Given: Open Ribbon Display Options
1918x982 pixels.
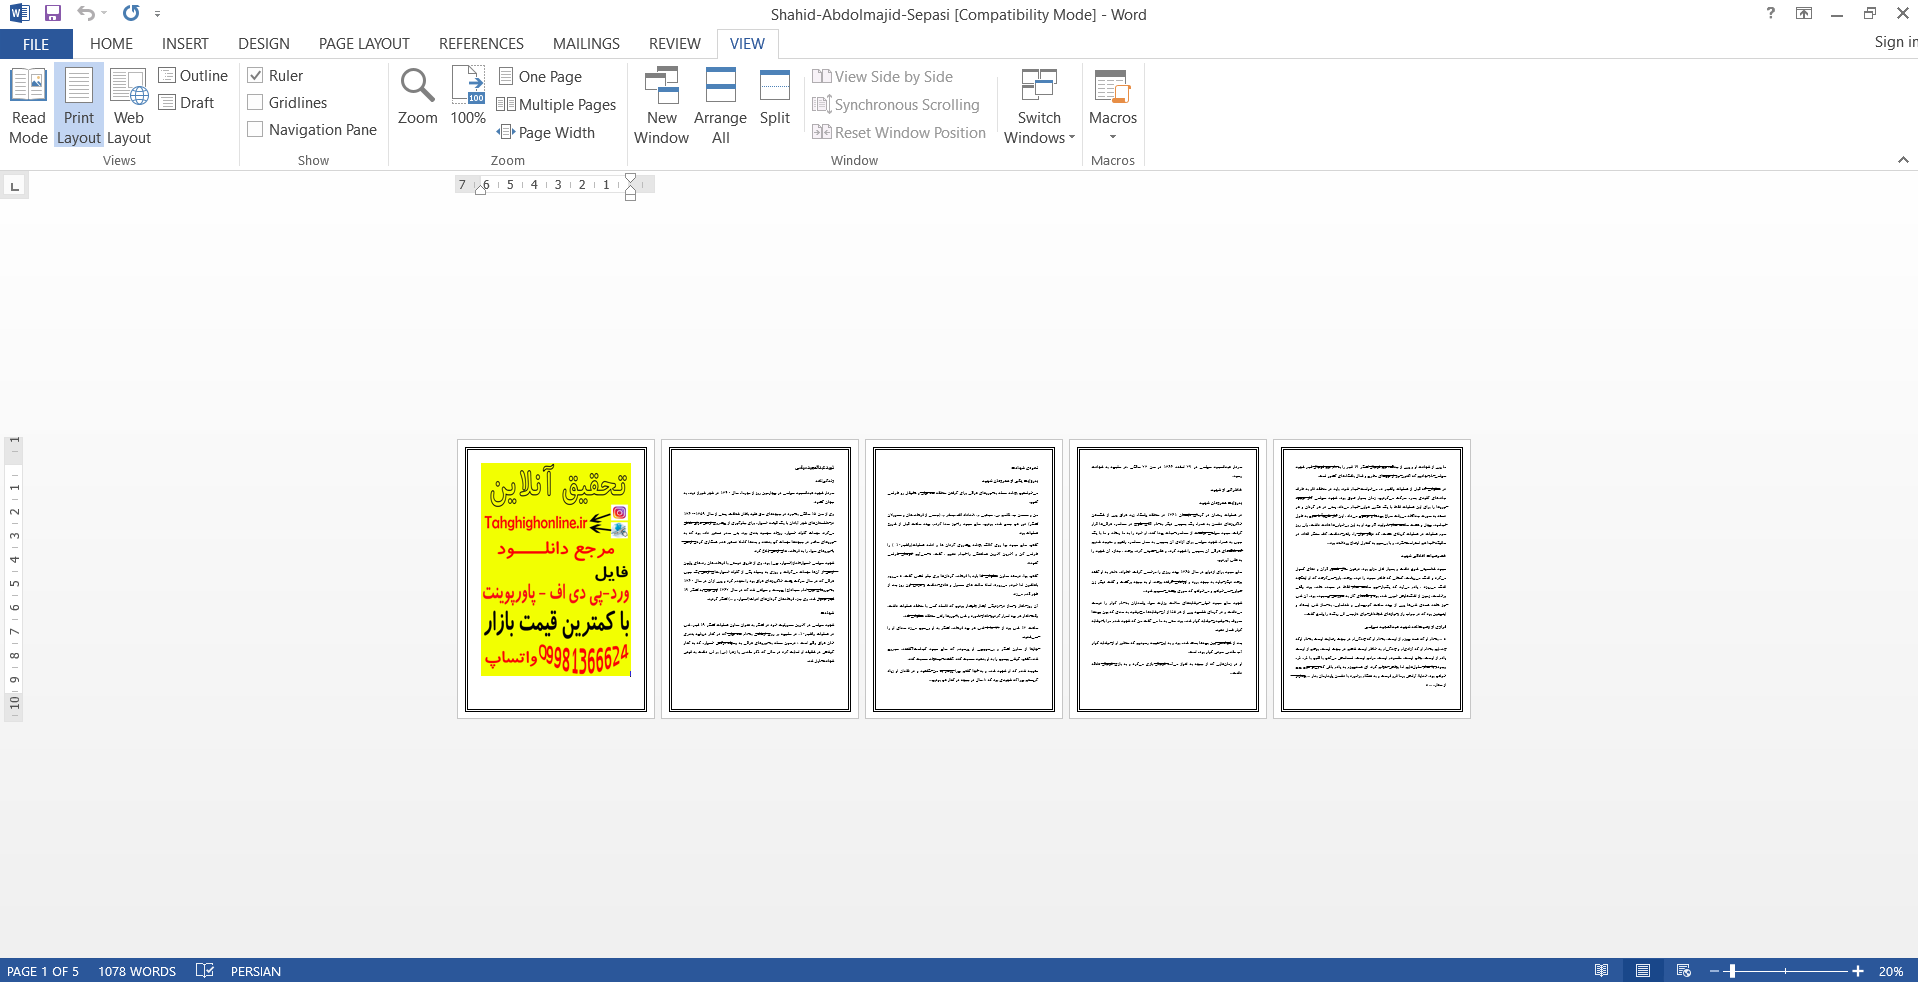Looking at the screenshot, I should tap(1804, 14).
